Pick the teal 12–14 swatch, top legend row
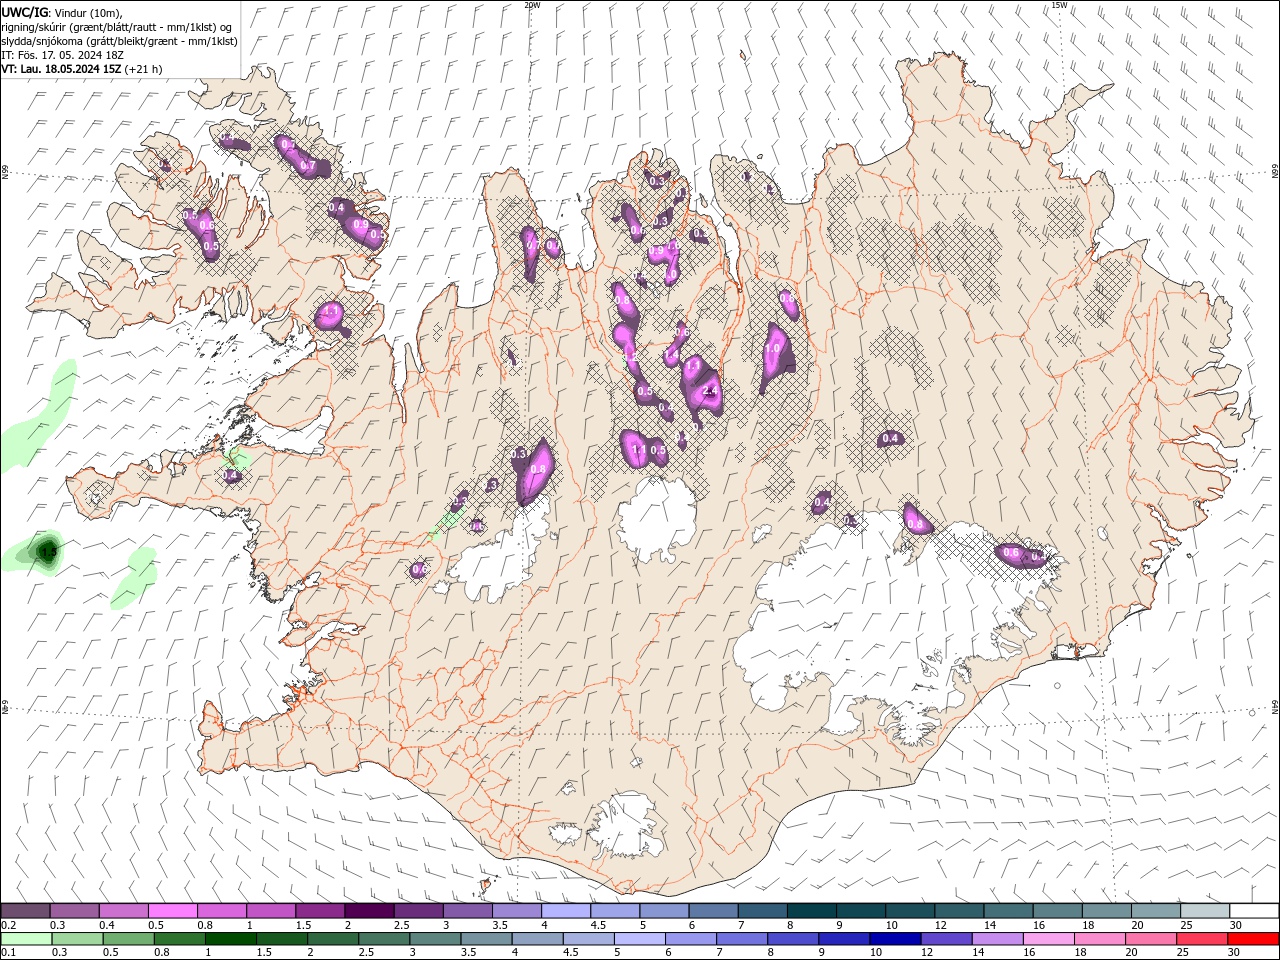This screenshot has width=1280, height=960. coord(959,911)
